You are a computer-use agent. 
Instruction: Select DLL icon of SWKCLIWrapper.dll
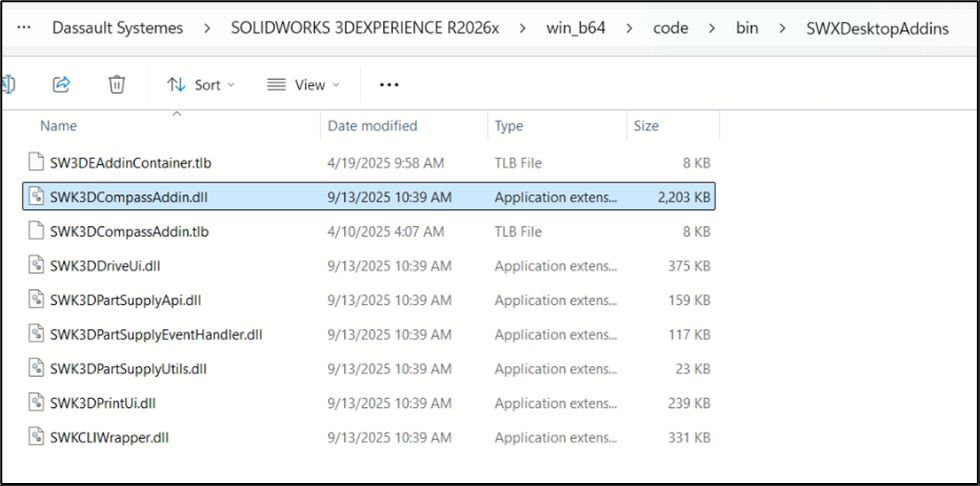37,437
